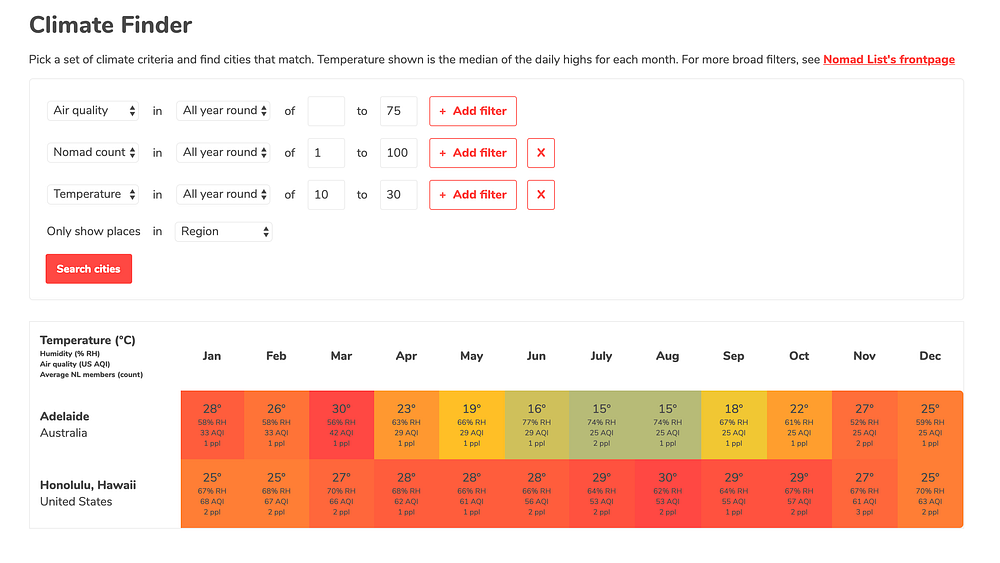Focus the empty Air quality minimum field
Image resolution: width=1000 pixels, height=563 pixels.
tap(326, 111)
